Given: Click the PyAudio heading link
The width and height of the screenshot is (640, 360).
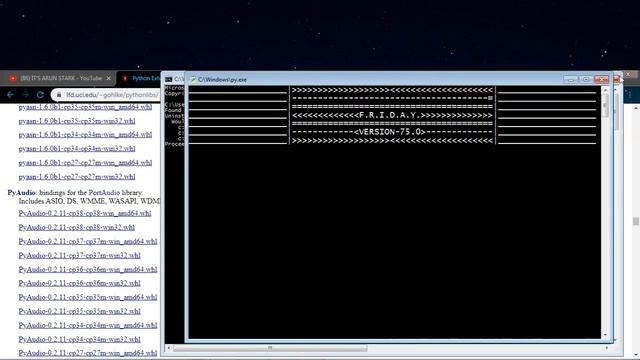Looking at the screenshot, I should pos(21,192).
